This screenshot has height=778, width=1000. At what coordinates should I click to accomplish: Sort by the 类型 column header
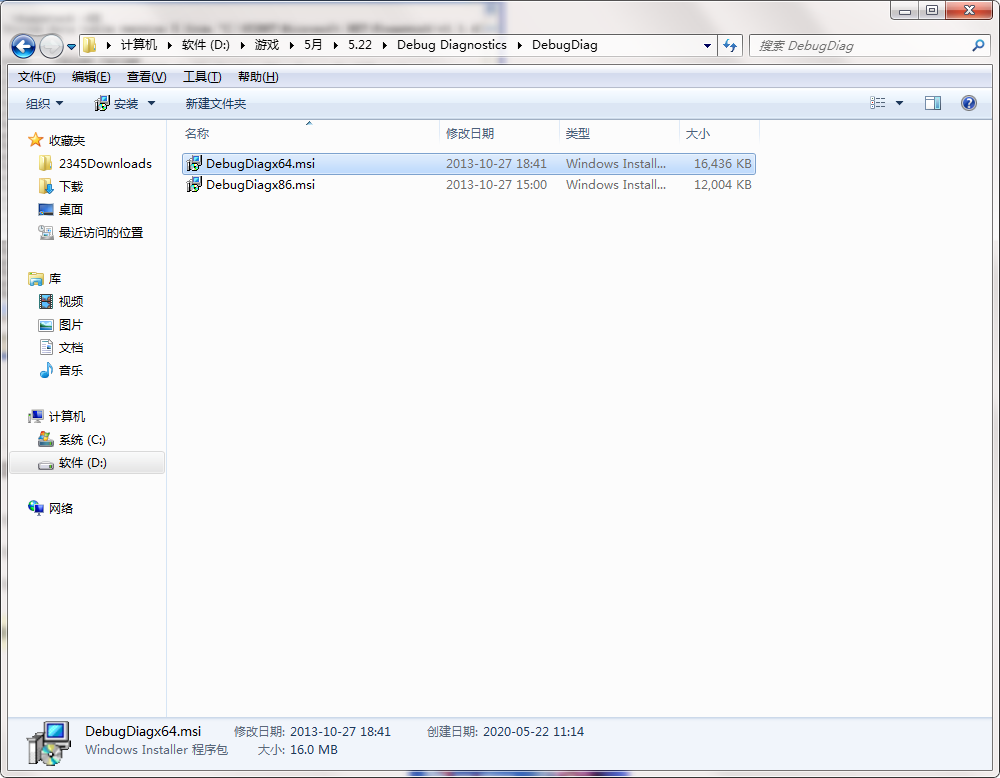point(577,133)
